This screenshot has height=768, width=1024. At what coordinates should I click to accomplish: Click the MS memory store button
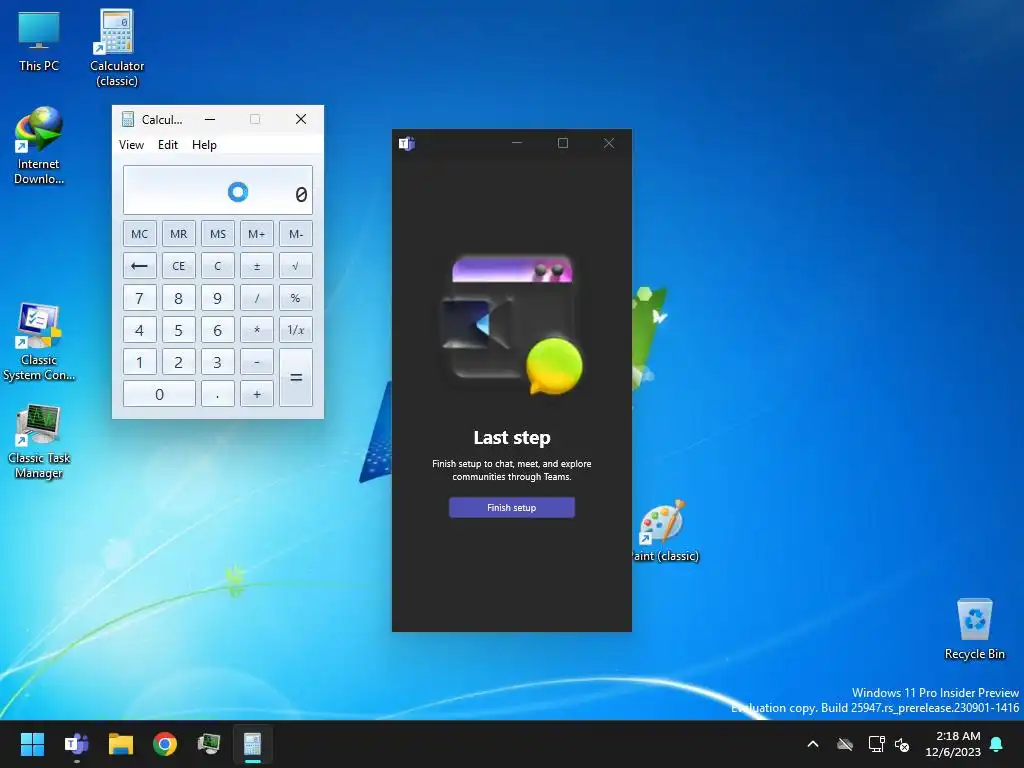[x=218, y=234]
